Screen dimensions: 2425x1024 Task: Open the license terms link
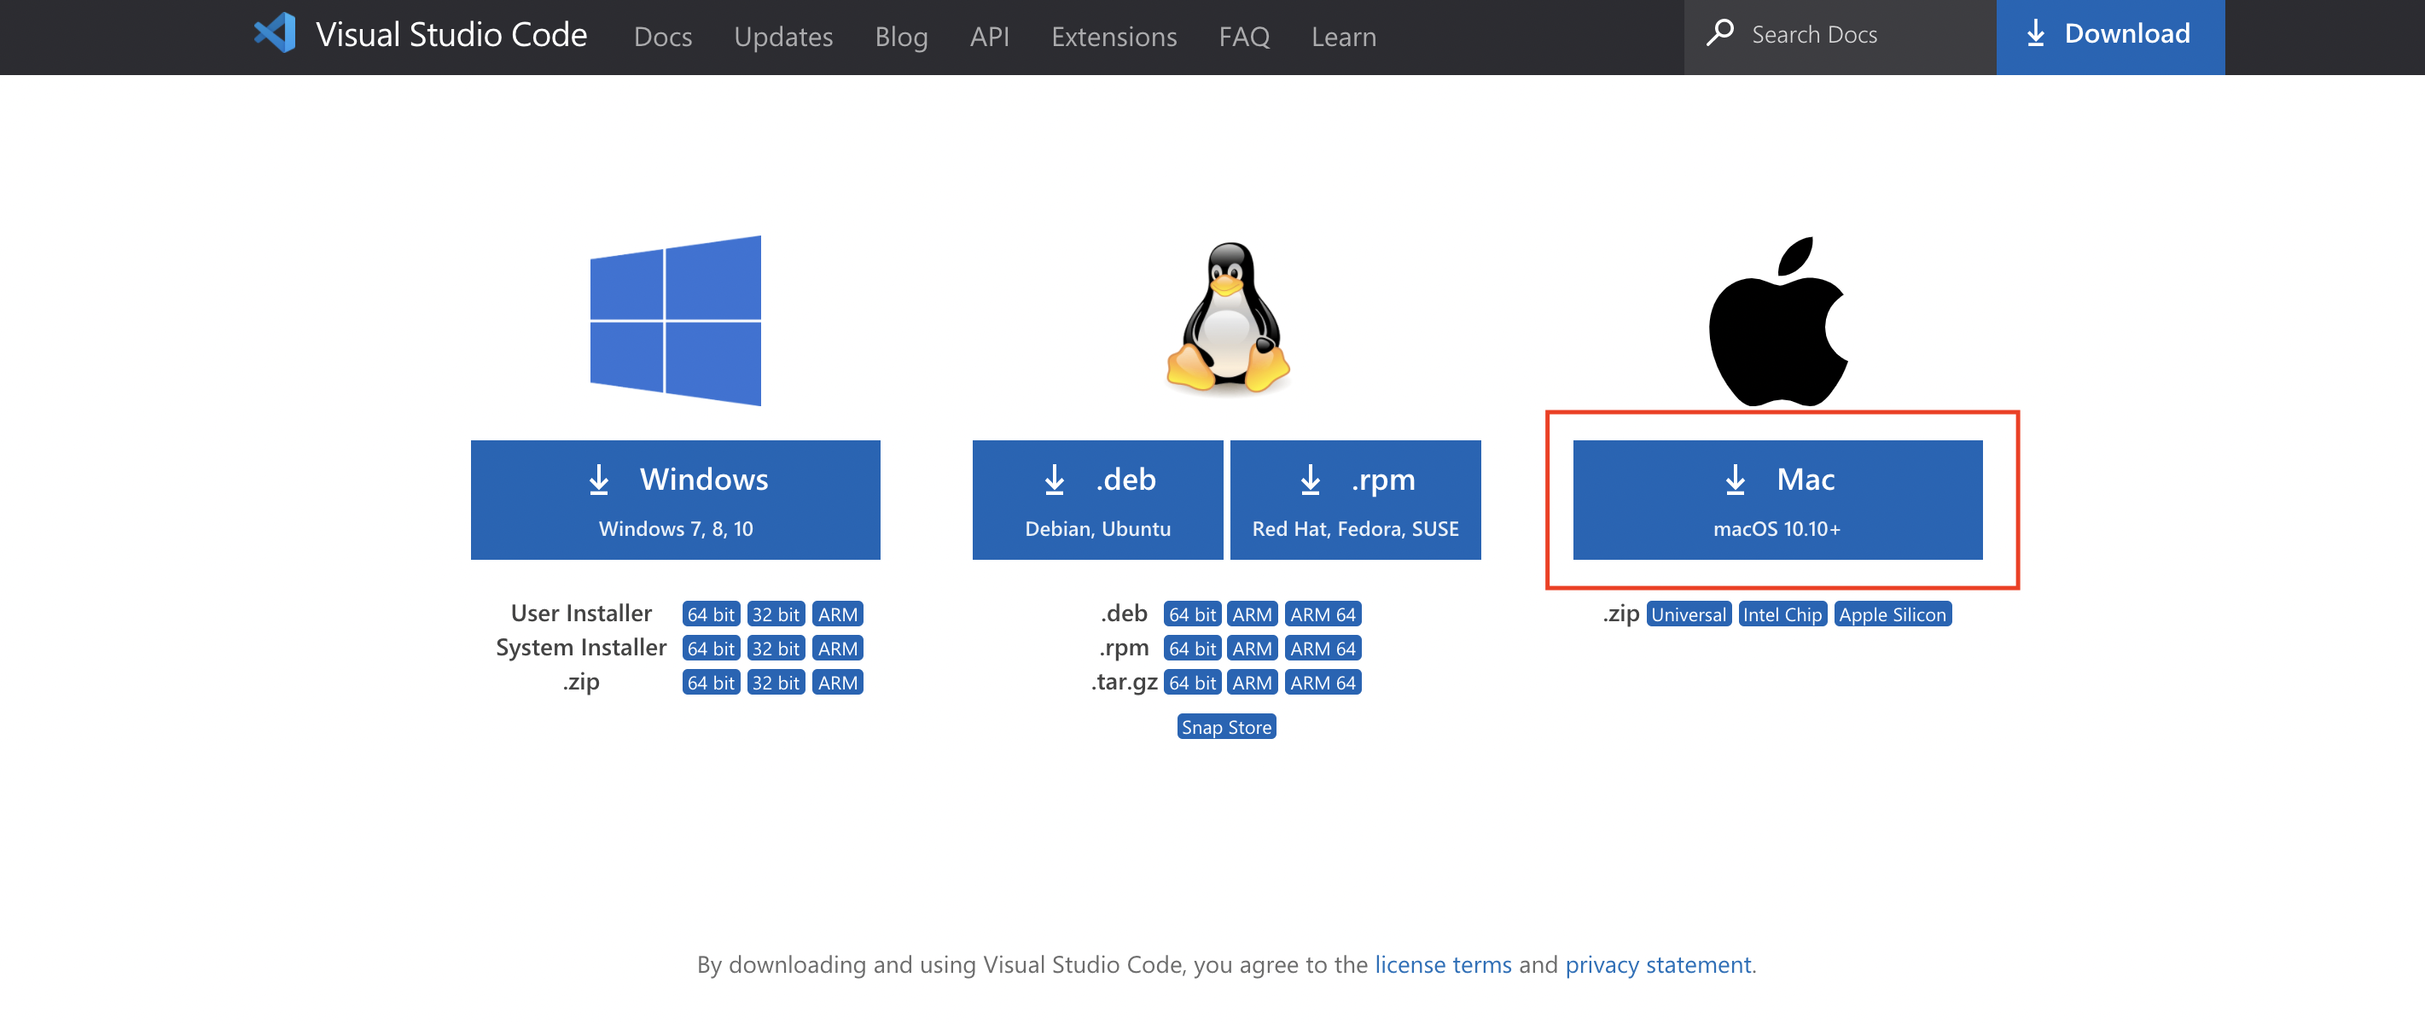coord(1443,964)
